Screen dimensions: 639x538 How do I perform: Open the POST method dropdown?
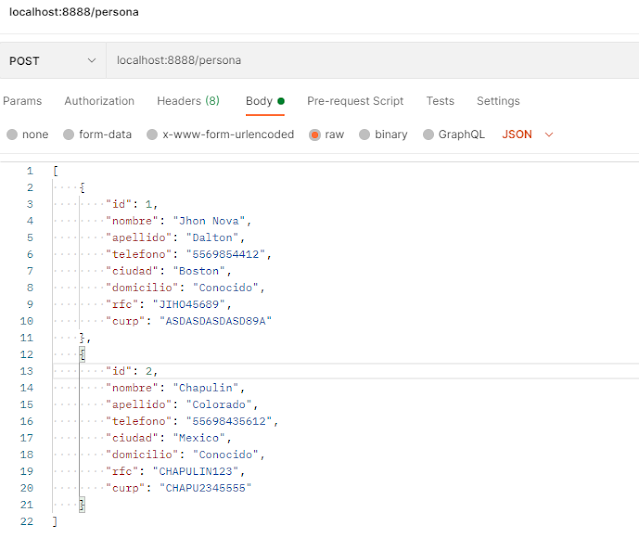click(53, 61)
